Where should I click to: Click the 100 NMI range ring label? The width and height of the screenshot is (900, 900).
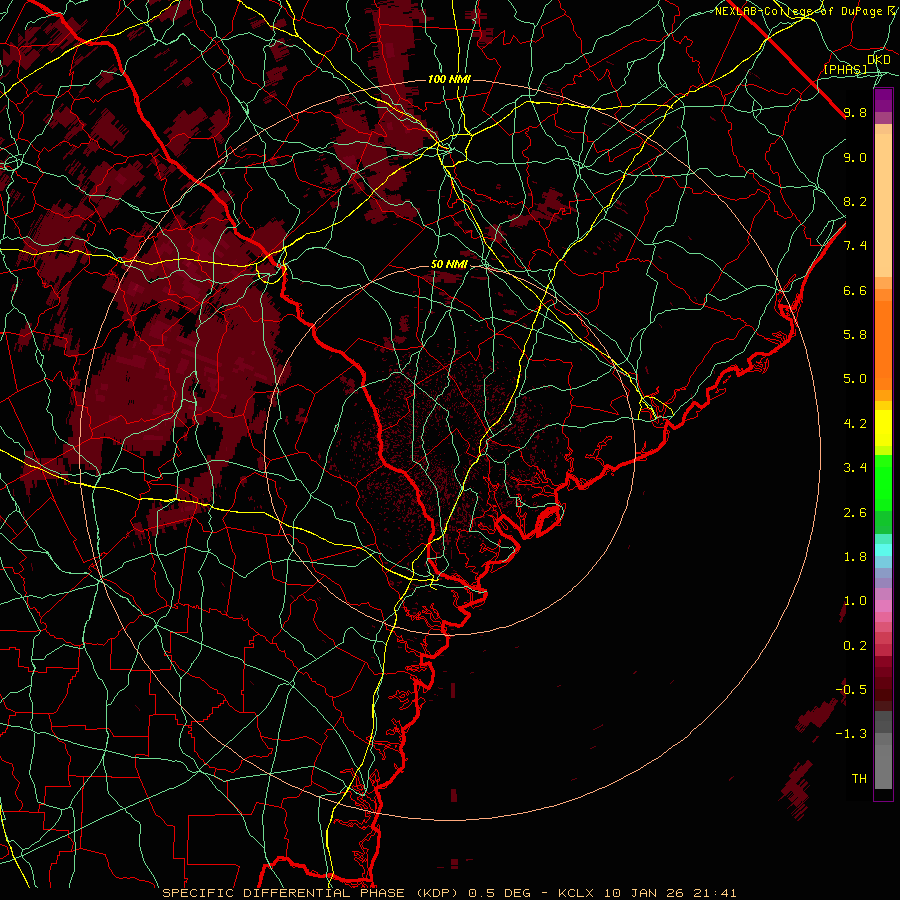point(449,79)
